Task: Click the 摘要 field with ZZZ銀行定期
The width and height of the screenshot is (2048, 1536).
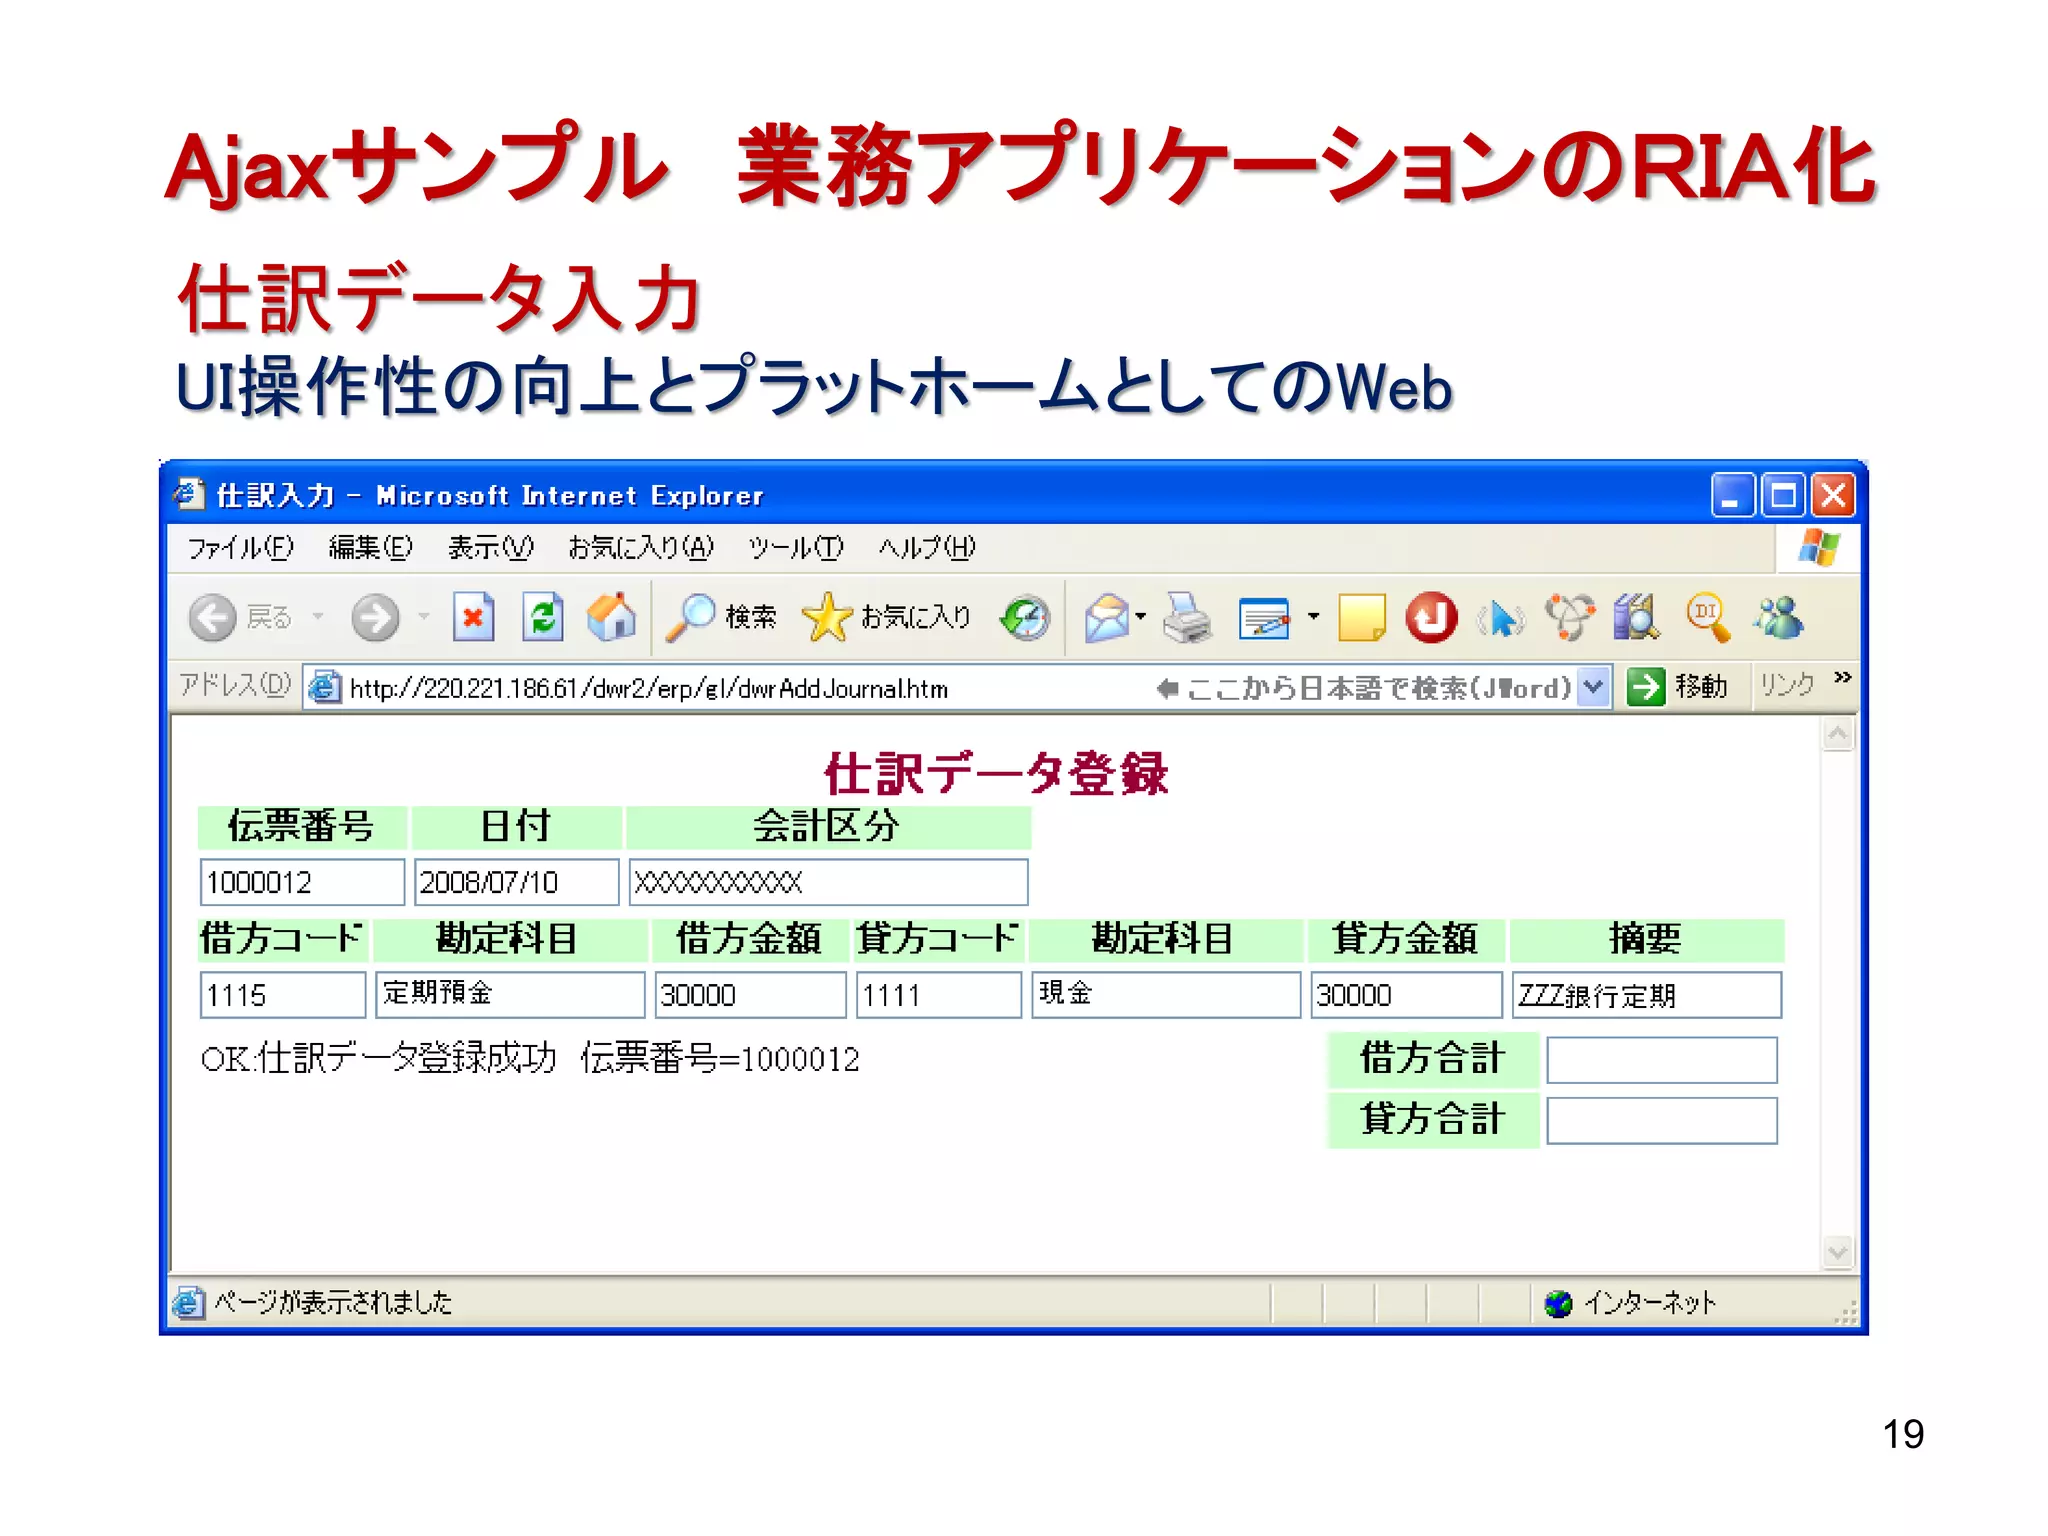Action: tap(1647, 995)
